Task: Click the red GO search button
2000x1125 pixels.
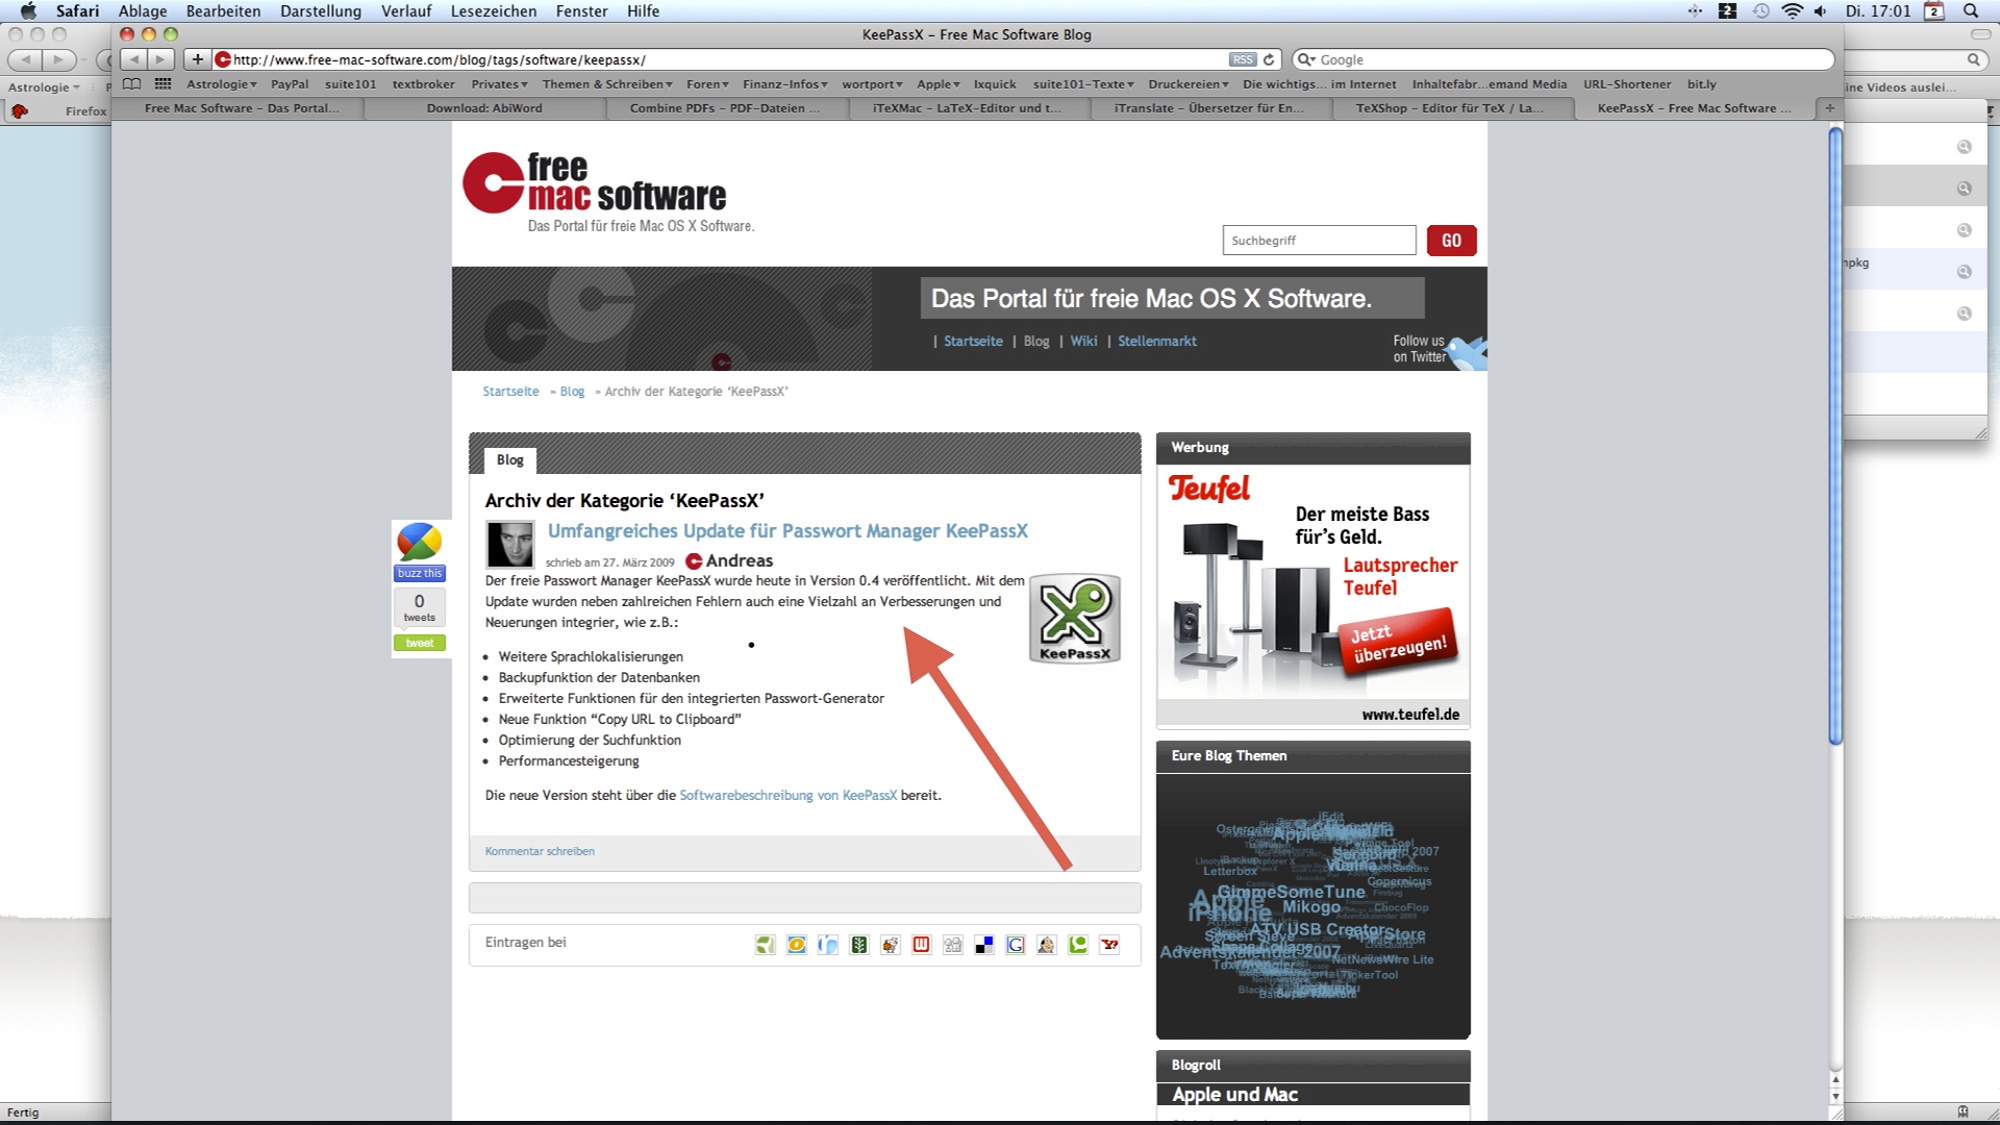Action: click(x=1451, y=240)
